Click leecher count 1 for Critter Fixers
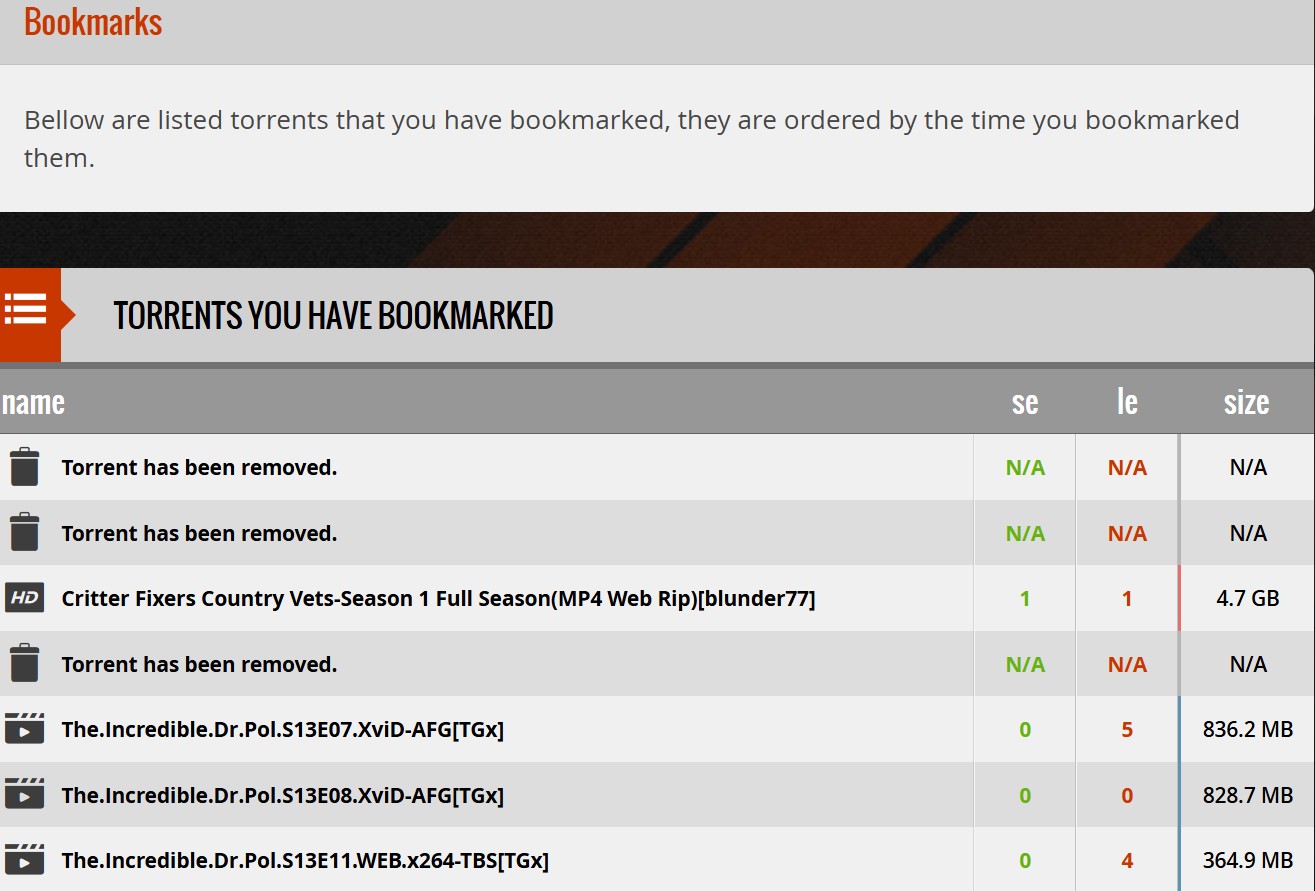Image resolution: width=1315 pixels, height=891 pixels. click(1127, 599)
